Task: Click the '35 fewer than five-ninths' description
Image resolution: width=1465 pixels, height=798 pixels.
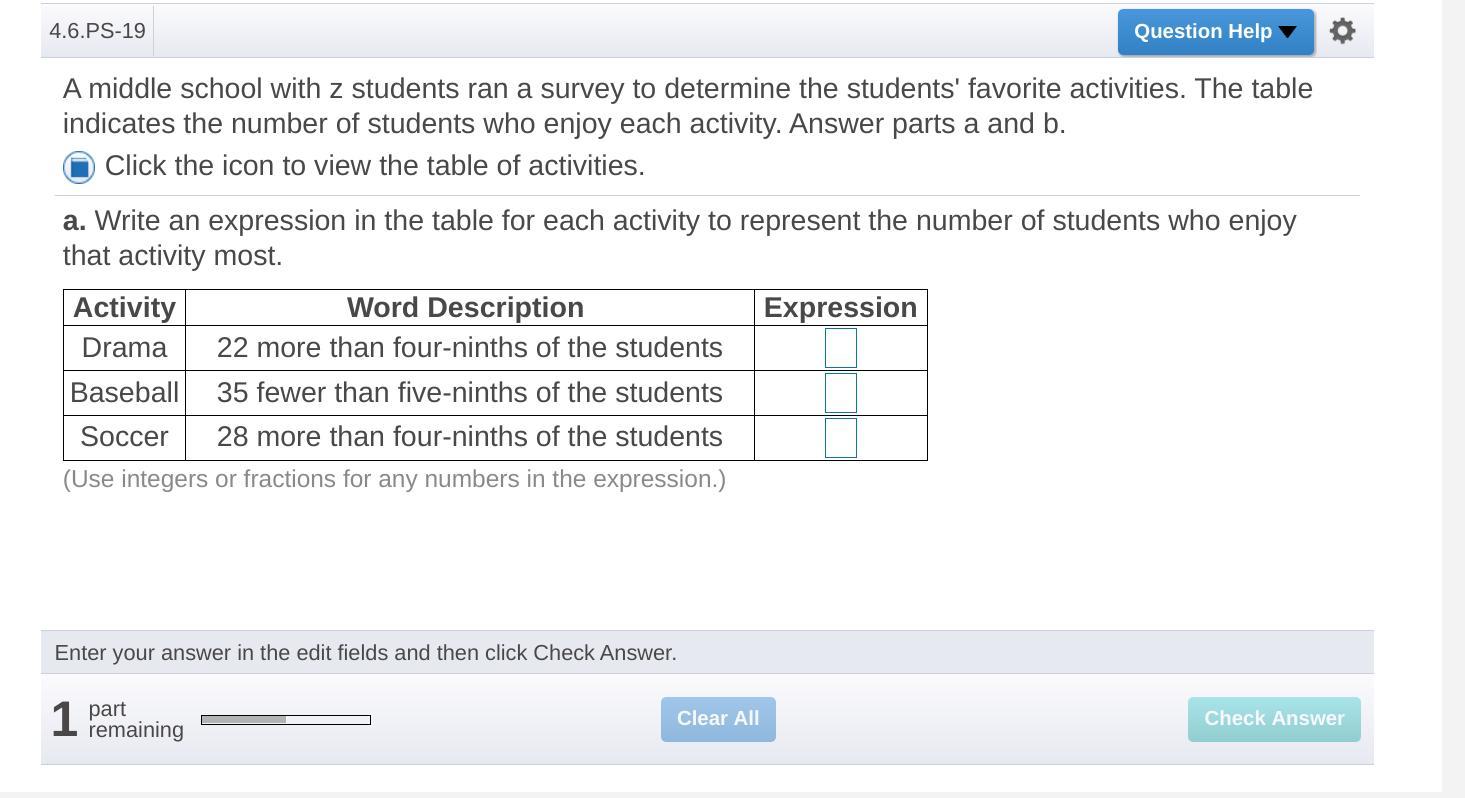Action: pos(469,393)
